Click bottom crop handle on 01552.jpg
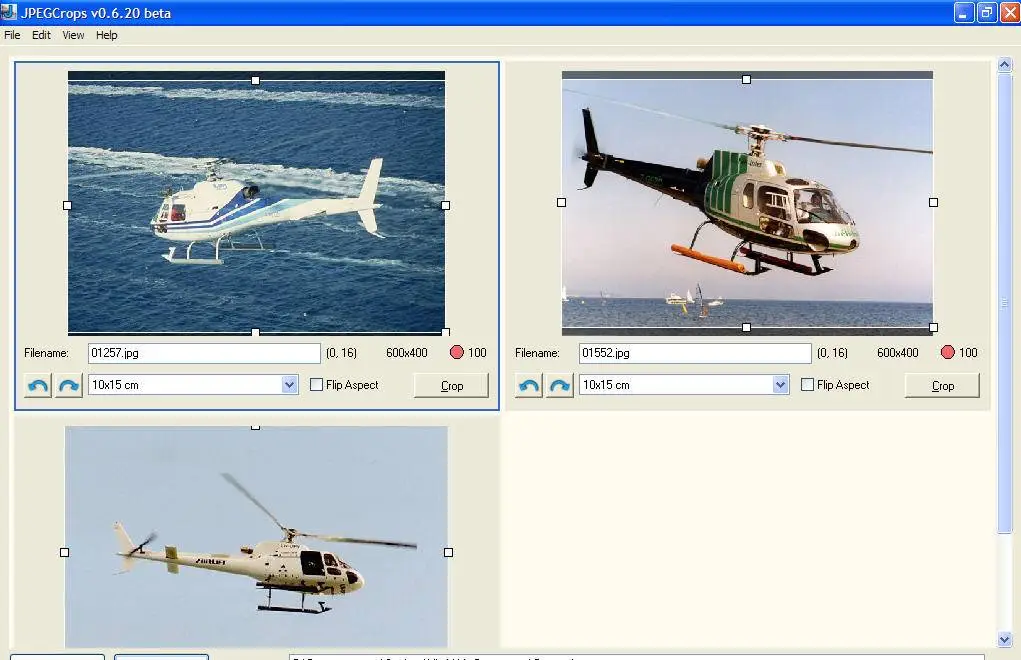Viewport: 1021px width, 660px height. tap(746, 327)
